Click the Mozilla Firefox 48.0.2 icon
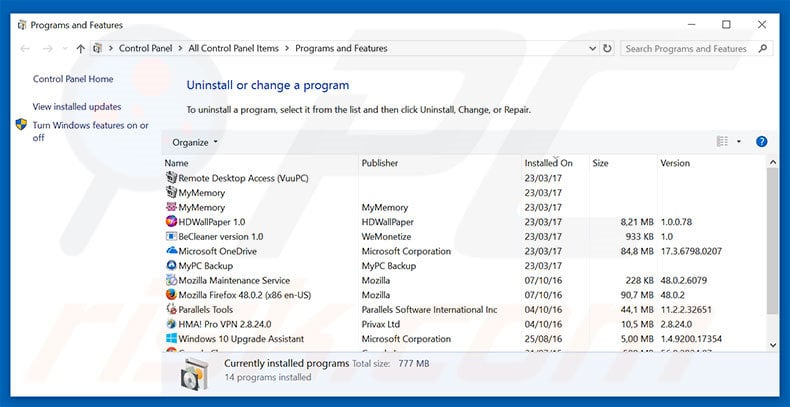 172,295
